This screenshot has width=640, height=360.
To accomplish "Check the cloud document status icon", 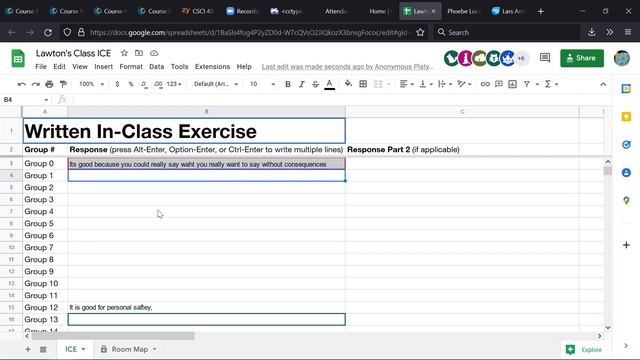I will (154, 53).
